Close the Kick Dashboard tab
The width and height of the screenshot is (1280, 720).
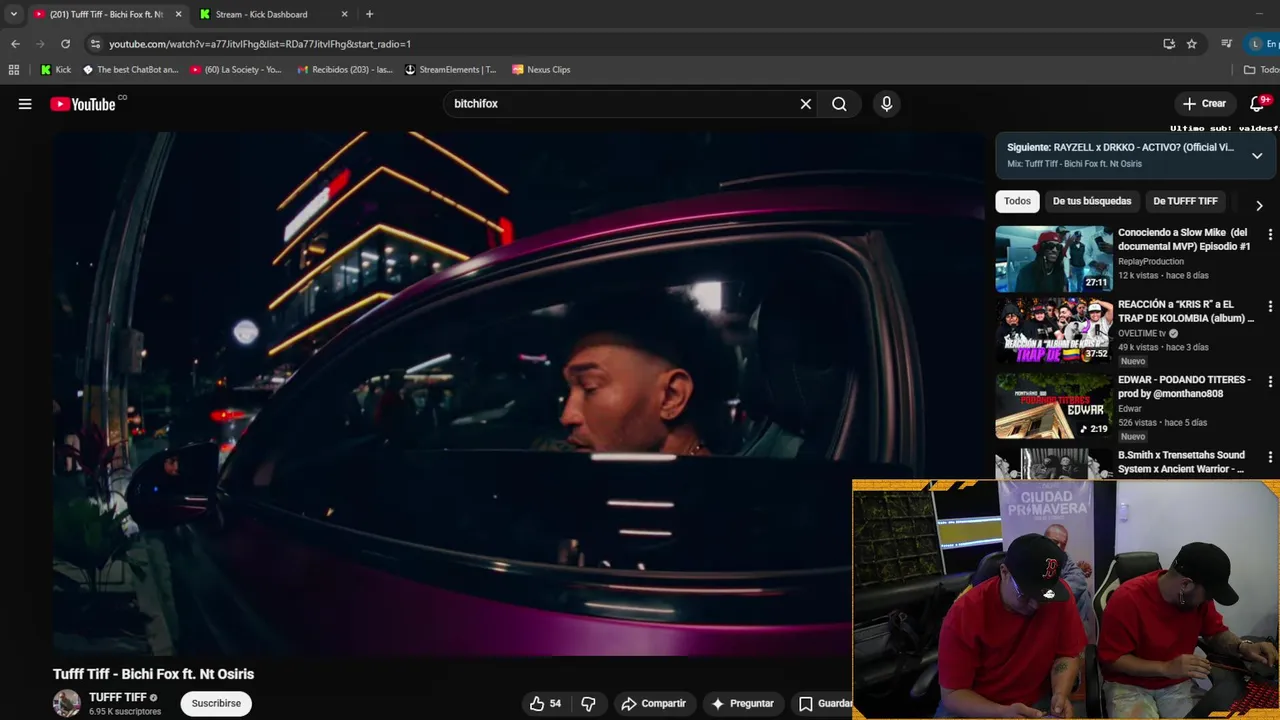[344, 14]
